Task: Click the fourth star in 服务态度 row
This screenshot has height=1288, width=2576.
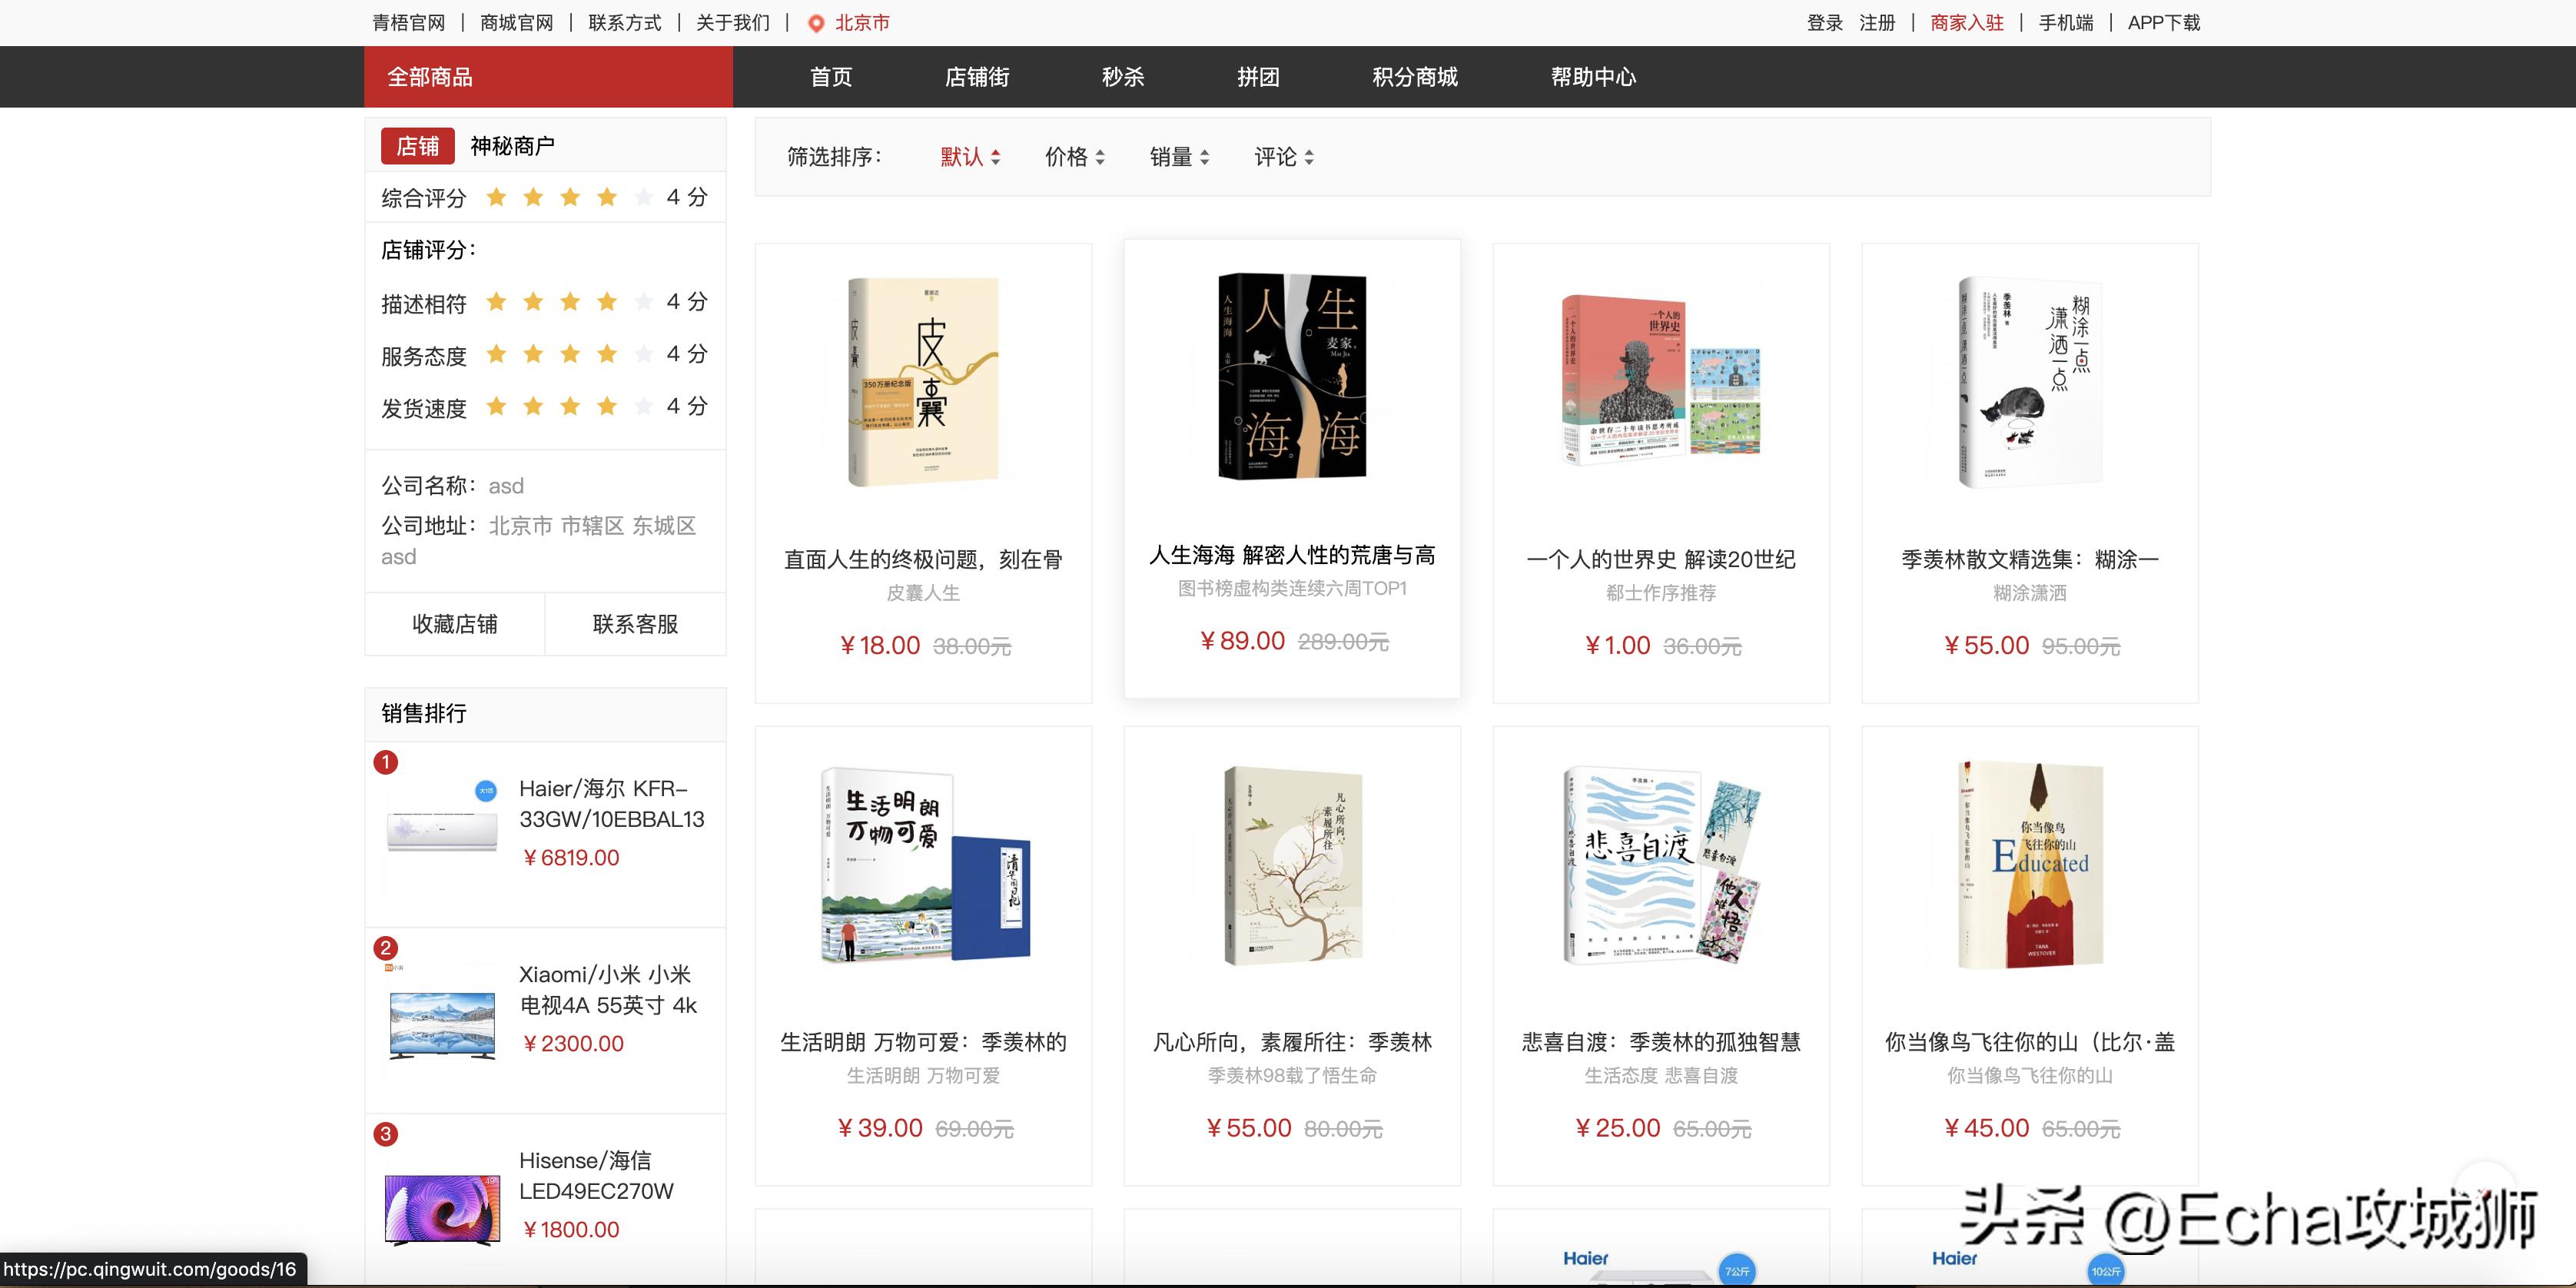Action: coord(606,353)
